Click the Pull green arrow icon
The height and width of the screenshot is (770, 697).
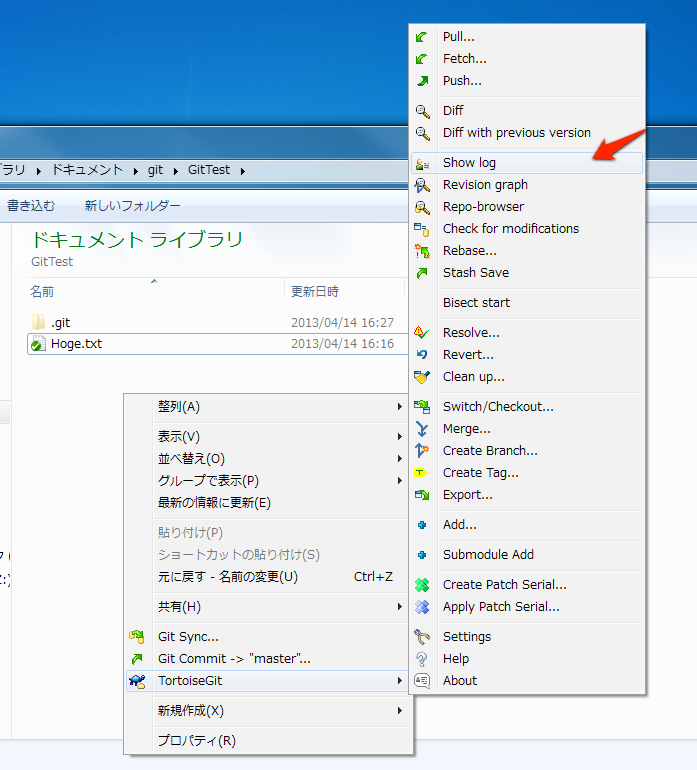tap(422, 37)
